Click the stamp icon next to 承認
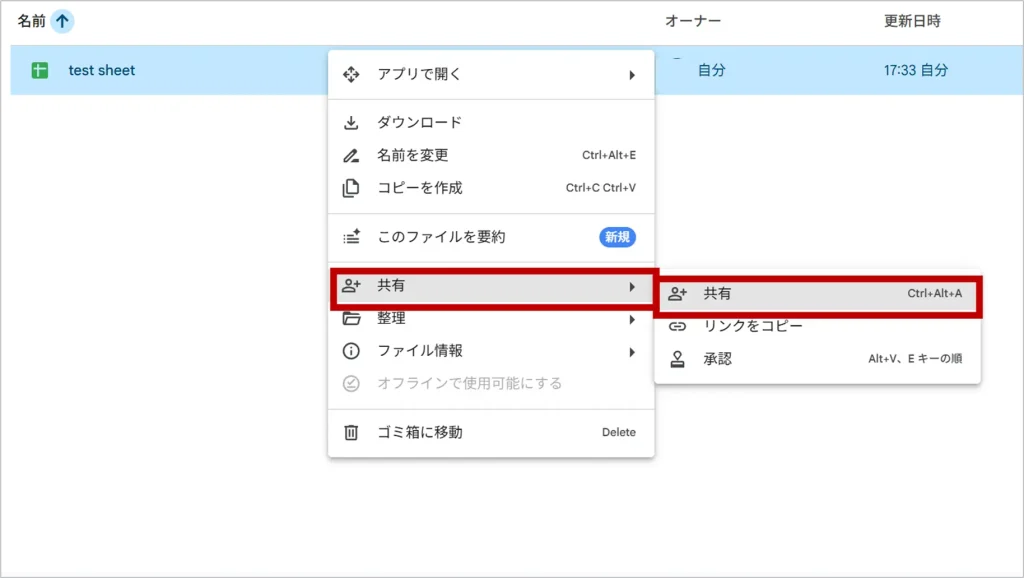Image resolution: width=1024 pixels, height=578 pixels. (677, 358)
